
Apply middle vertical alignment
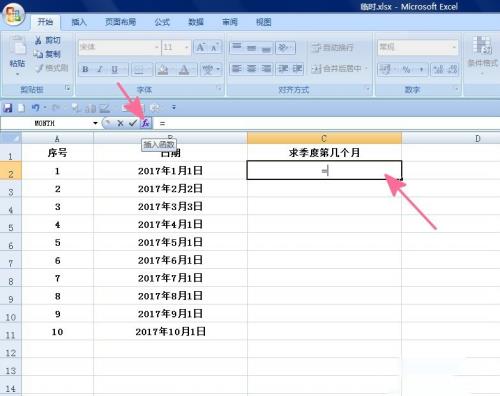pyautogui.click(x=251, y=48)
